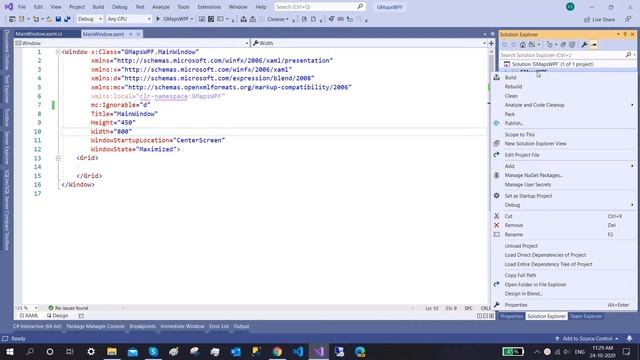
Task: Click the Home icon in Solution Explorer
Action: [x=522, y=44]
